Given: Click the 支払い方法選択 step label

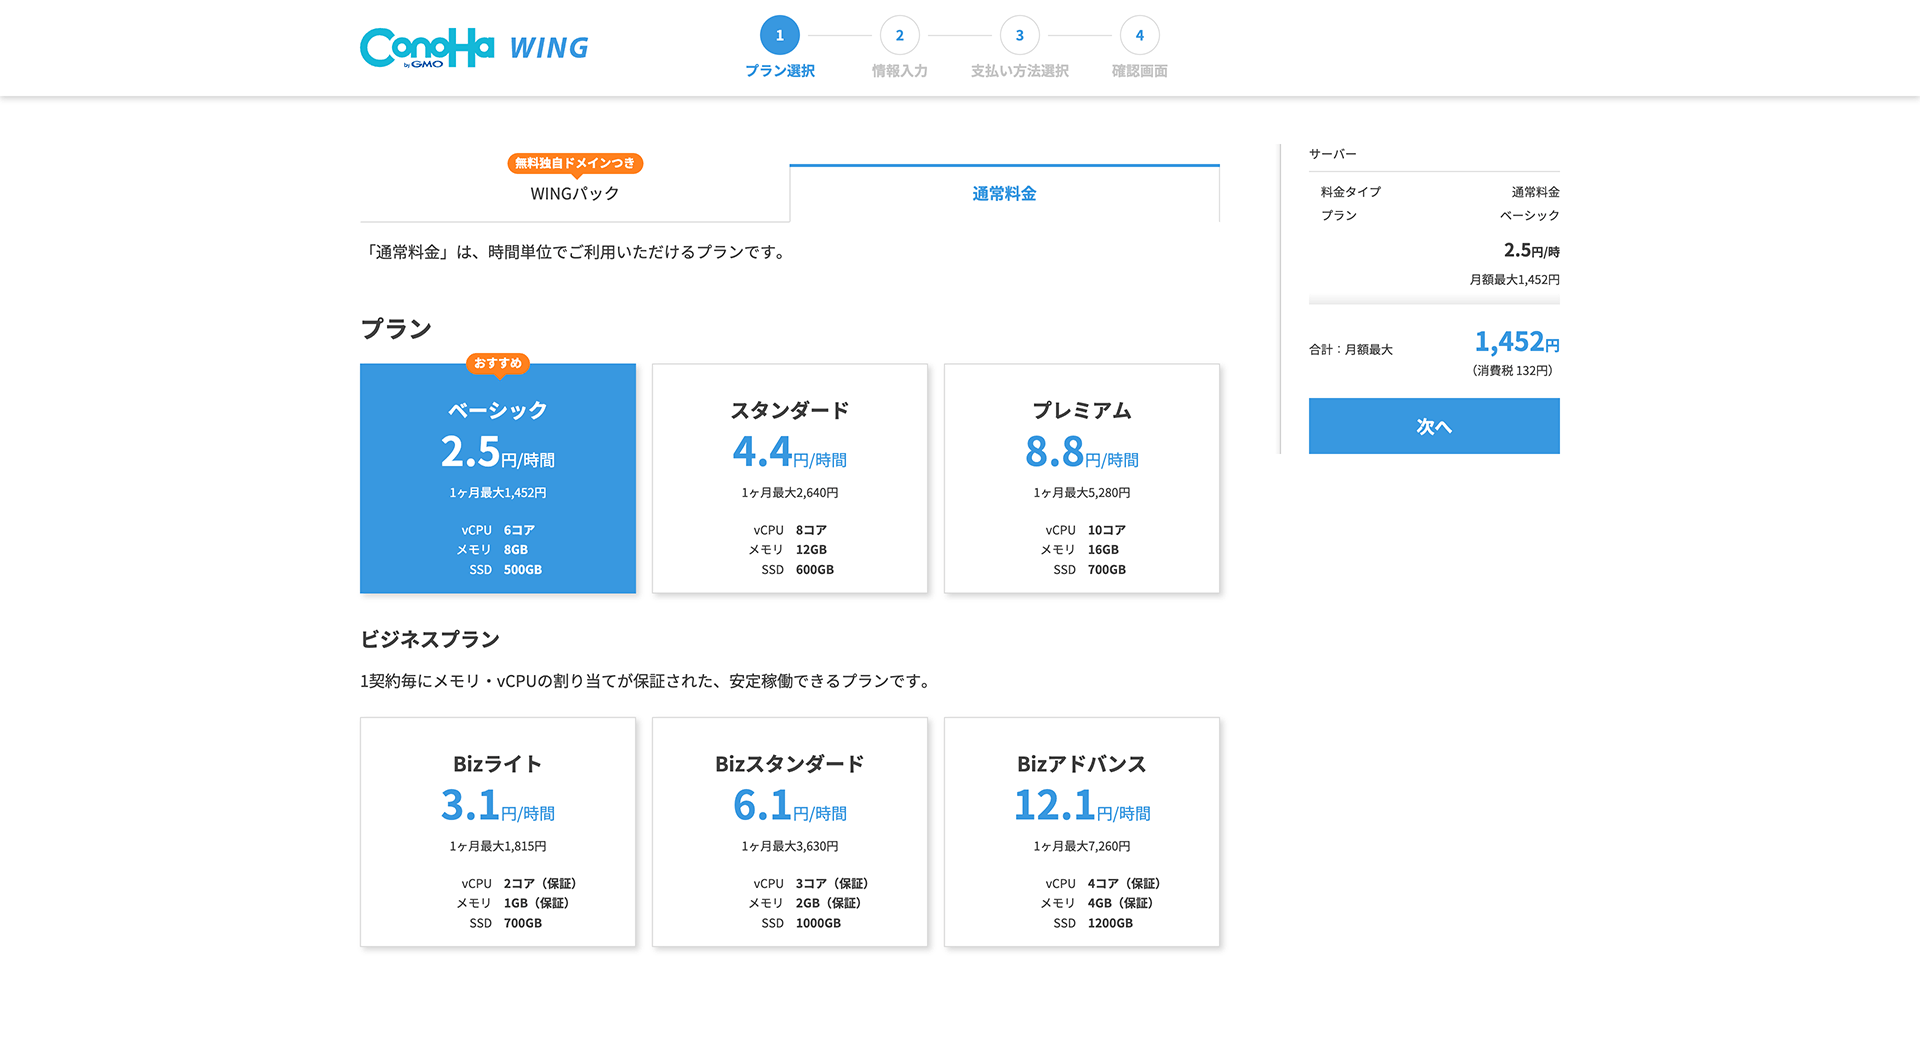Looking at the screenshot, I should (x=1020, y=71).
